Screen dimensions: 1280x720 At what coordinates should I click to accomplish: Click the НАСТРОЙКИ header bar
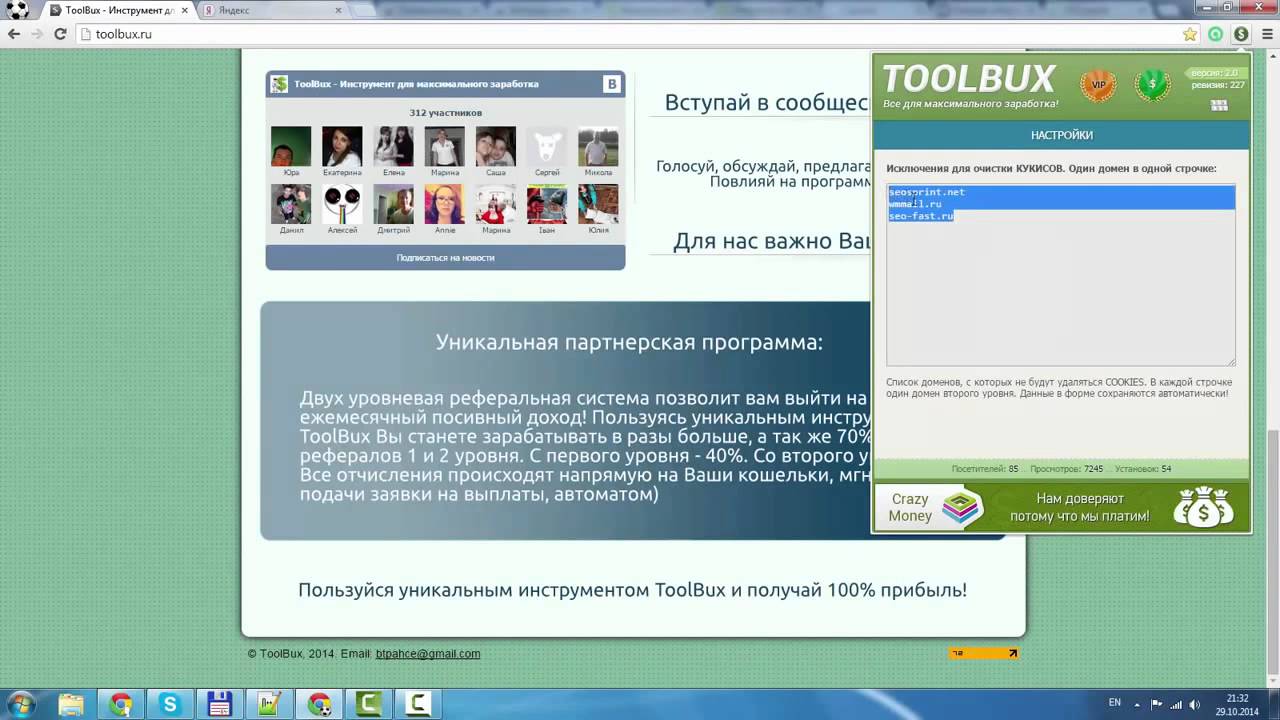1061,135
